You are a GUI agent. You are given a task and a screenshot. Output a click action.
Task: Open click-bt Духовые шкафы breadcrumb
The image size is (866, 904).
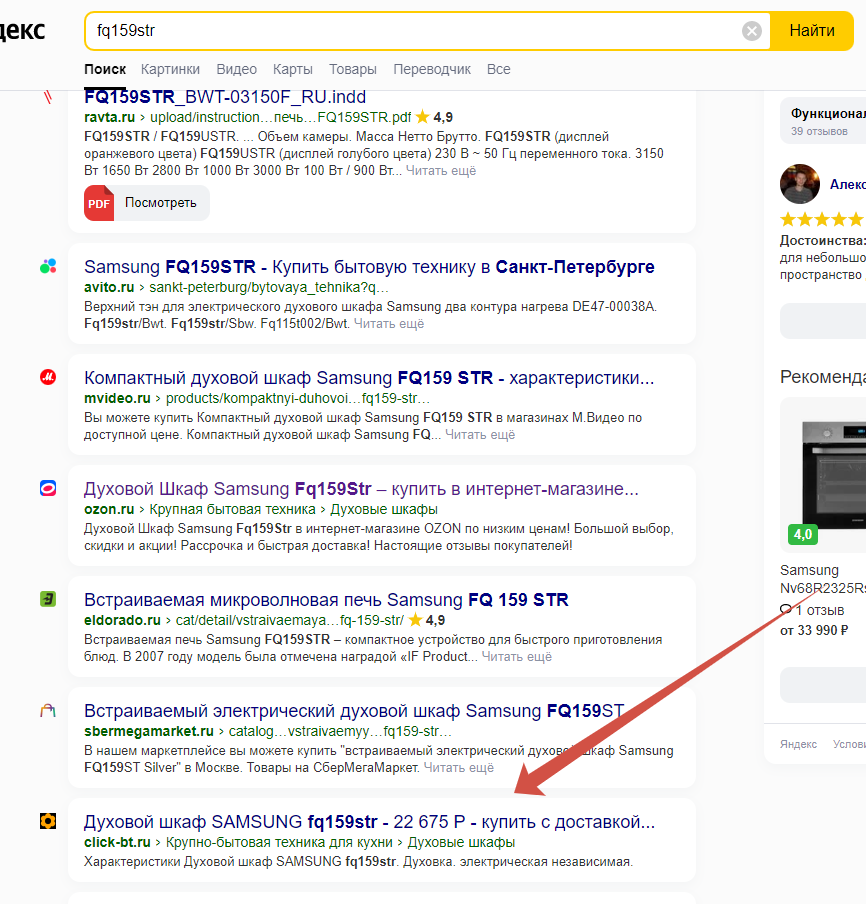click(461, 842)
